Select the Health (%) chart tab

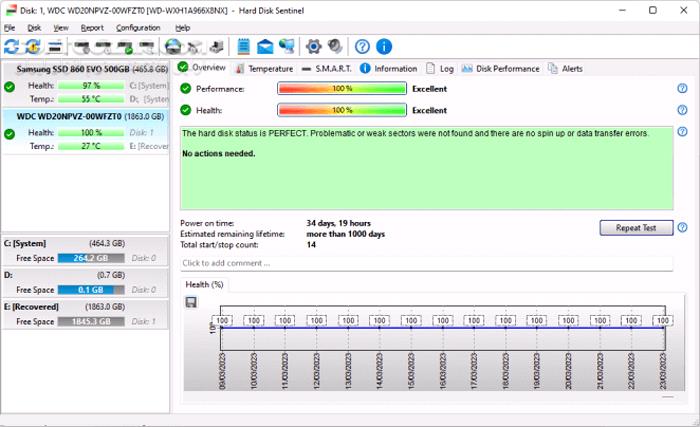pyautogui.click(x=204, y=285)
